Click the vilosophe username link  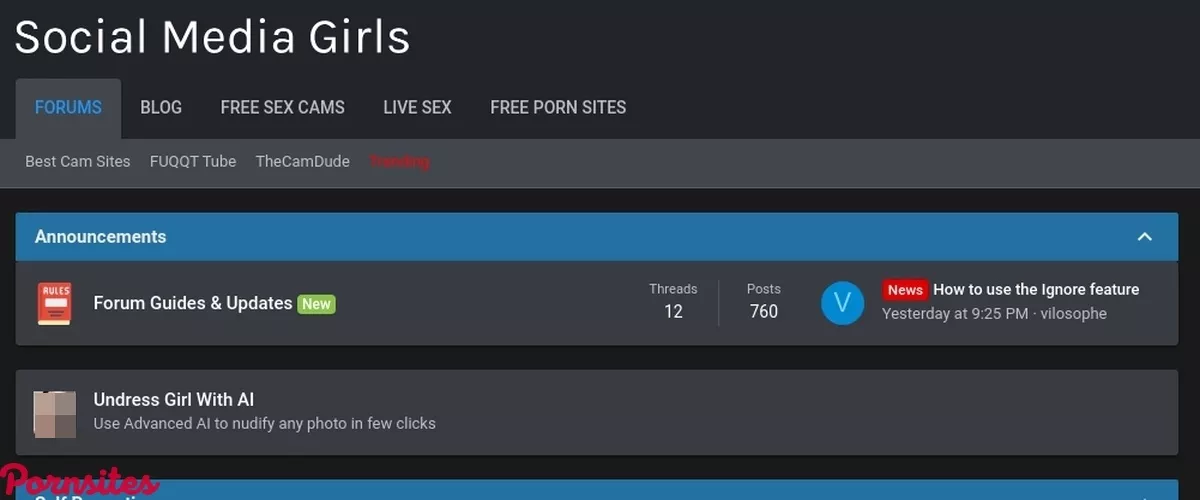pyautogui.click(x=1073, y=314)
